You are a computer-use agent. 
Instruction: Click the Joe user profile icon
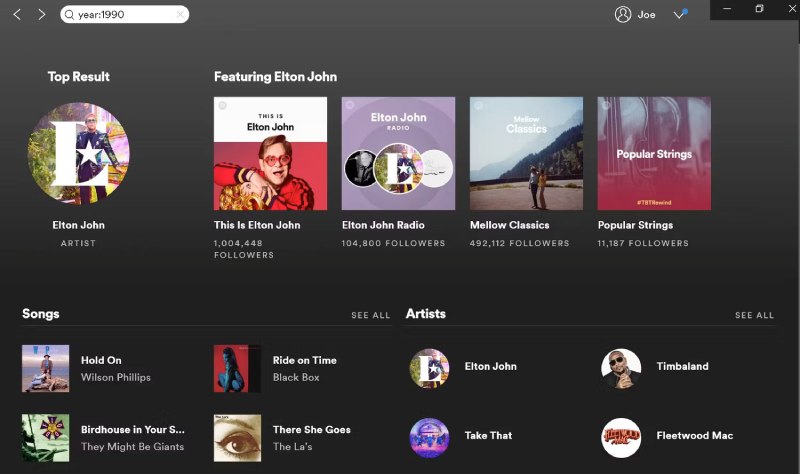click(x=623, y=15)
